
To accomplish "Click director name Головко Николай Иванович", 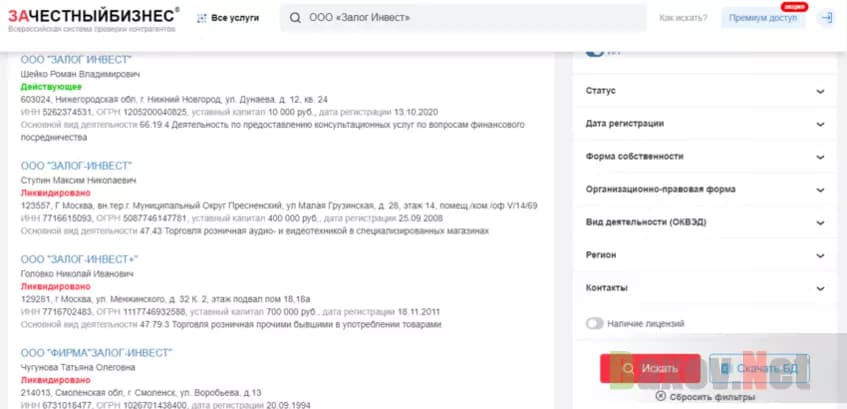I will pyautogui.click(x=77, y=274).
